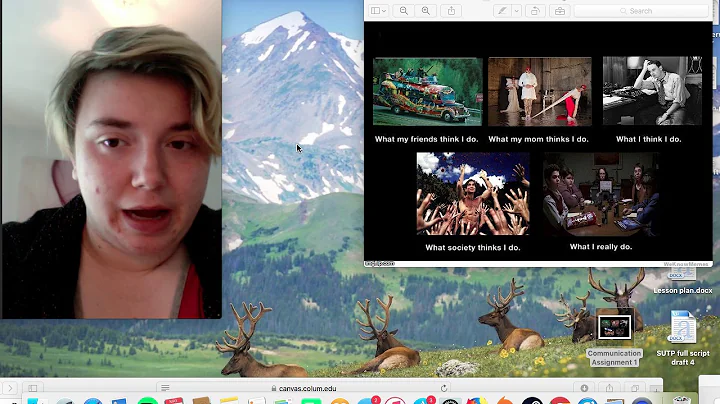The width and height of the screenshot is (720, 404).
Task: Click the Safari share button
Action: (x=609, y=388)
